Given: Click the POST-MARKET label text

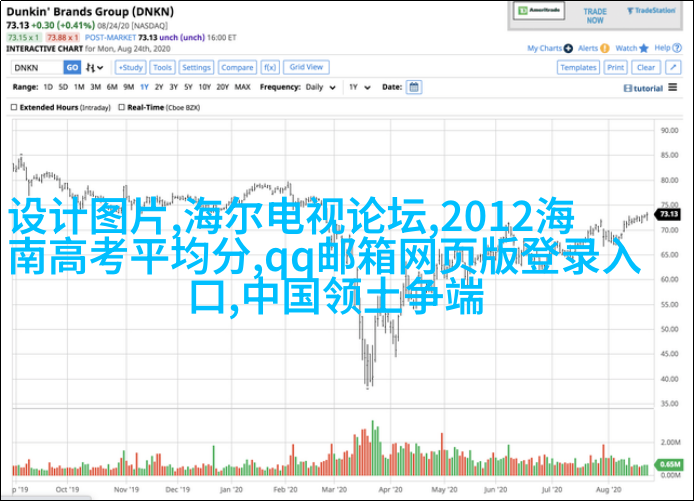Looking at the screenshot, I should point(110,38).
